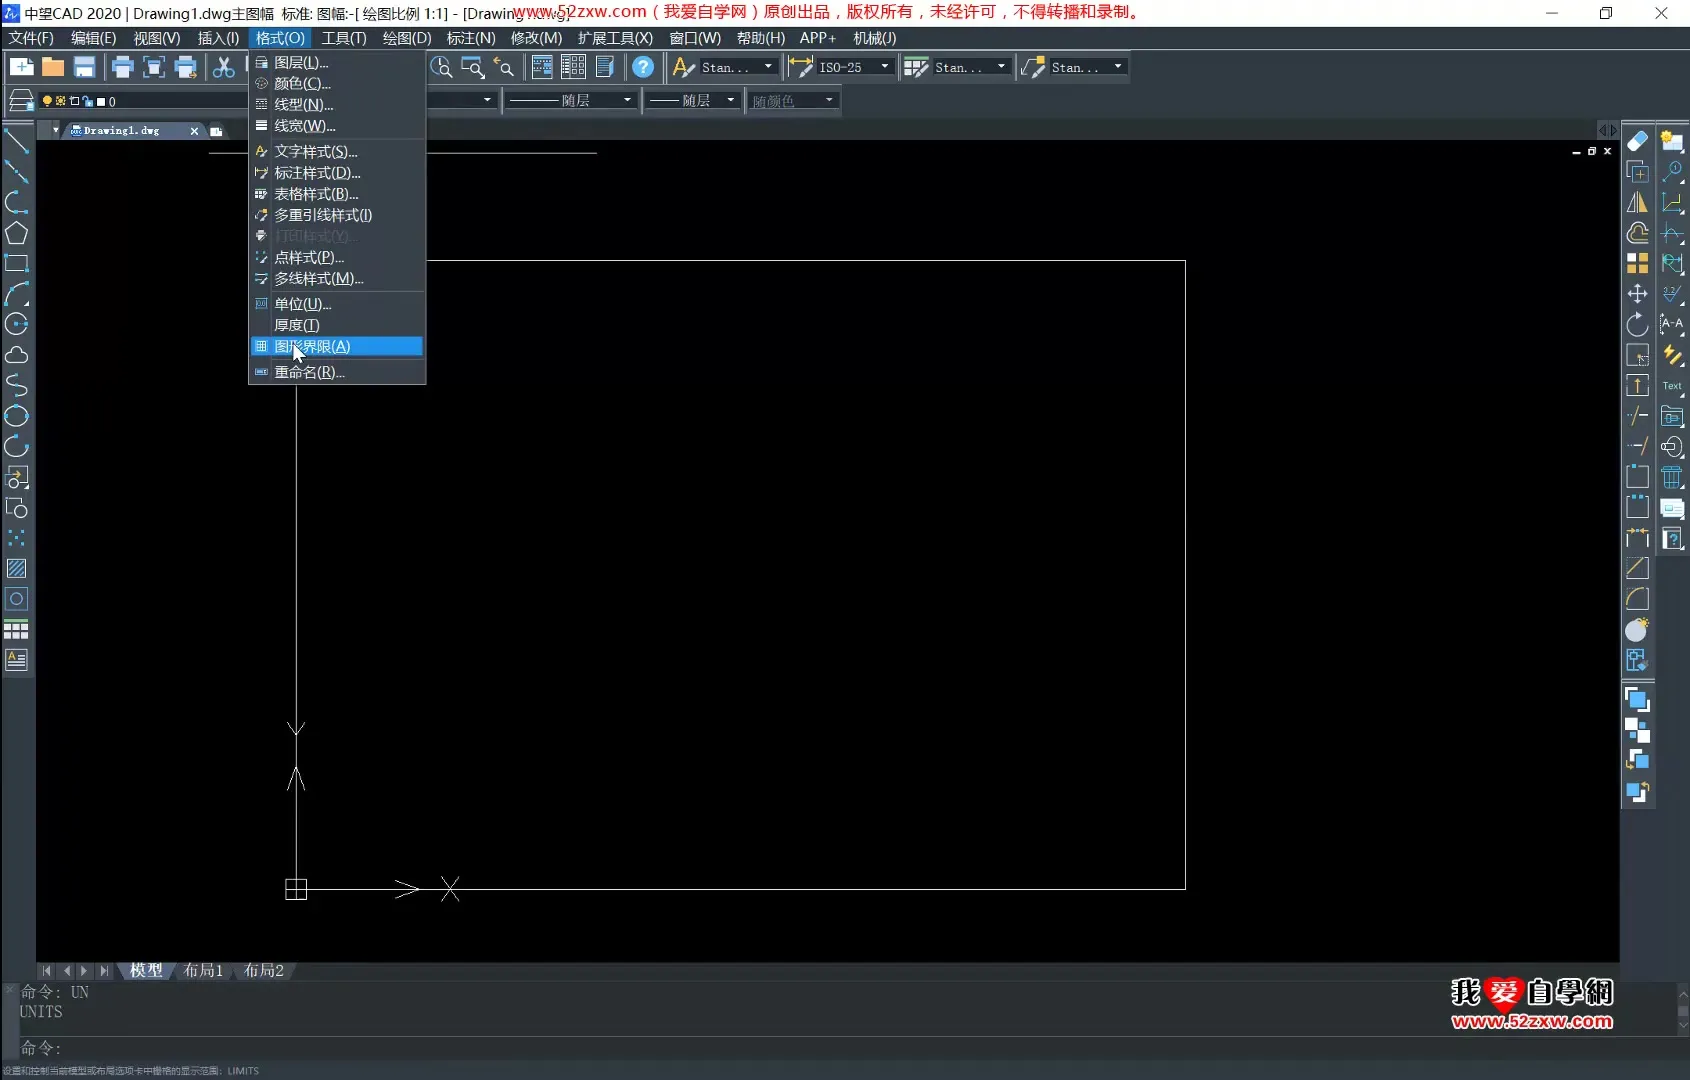Image resolution: width=1690 pixels, height=1080 pixels.
Task: Open the 绘图(D) menu
Action: pyautogui.click(x=406, y=38)
